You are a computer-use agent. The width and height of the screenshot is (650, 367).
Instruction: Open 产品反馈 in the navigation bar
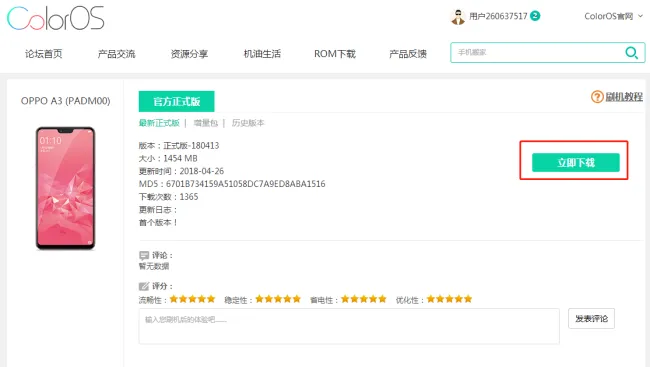[408, 54]
